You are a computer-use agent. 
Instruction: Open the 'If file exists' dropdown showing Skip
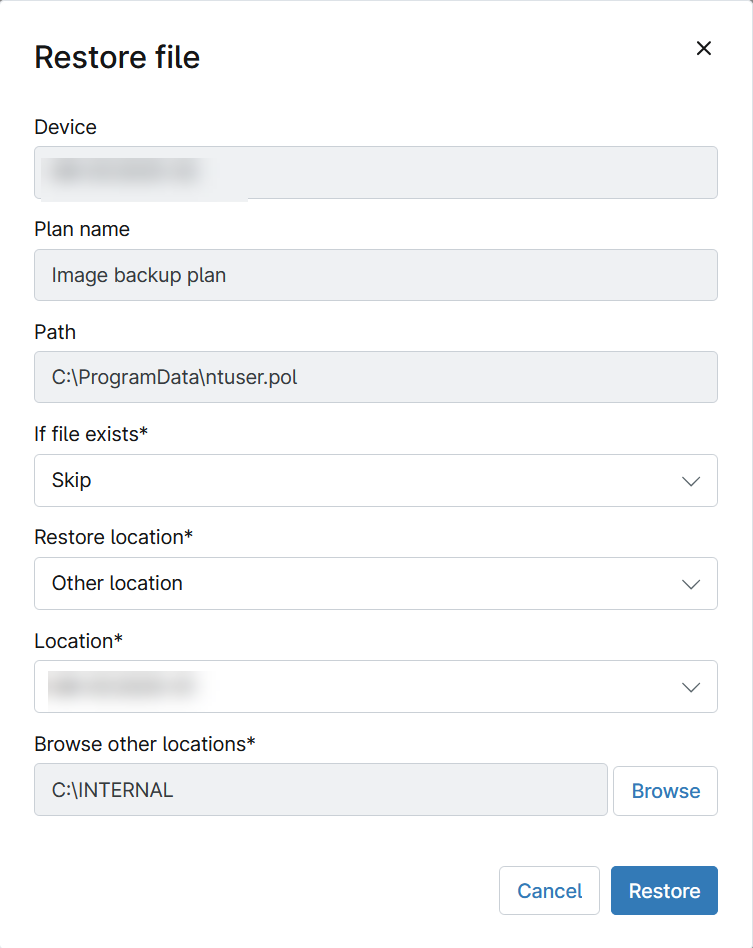[375, 481]
